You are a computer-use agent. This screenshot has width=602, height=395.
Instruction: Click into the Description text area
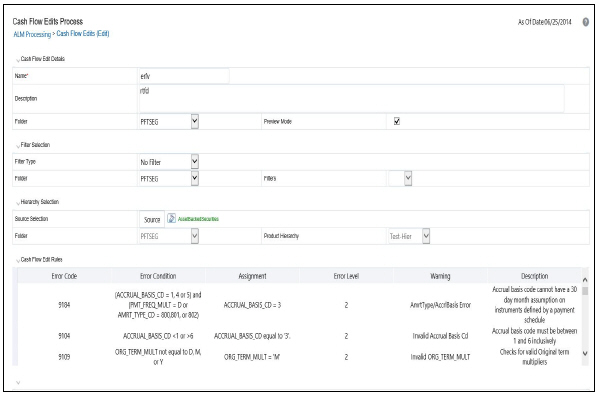(x=352, y=99)
